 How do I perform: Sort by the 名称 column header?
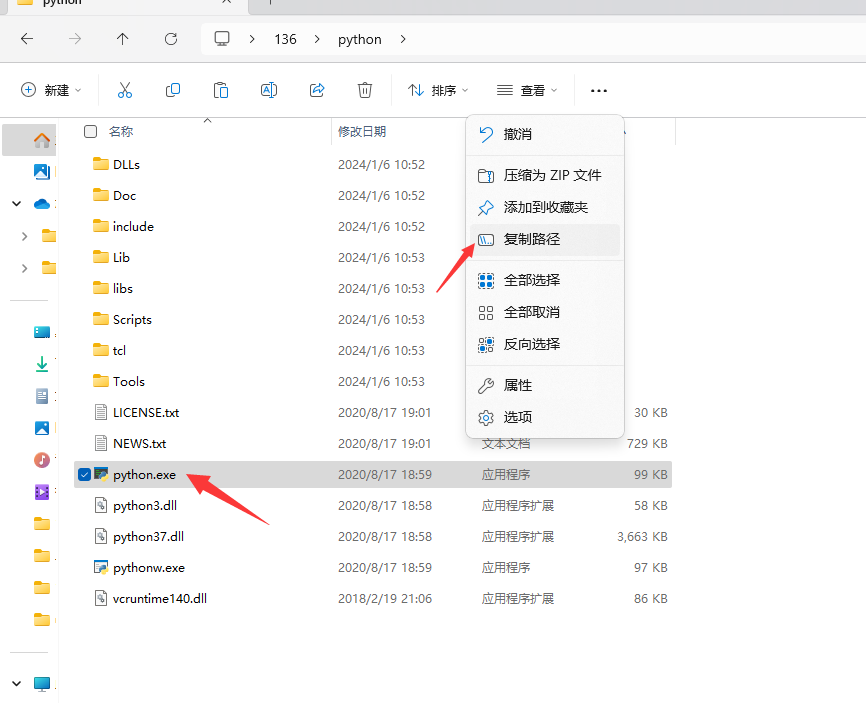click(121, 131)
